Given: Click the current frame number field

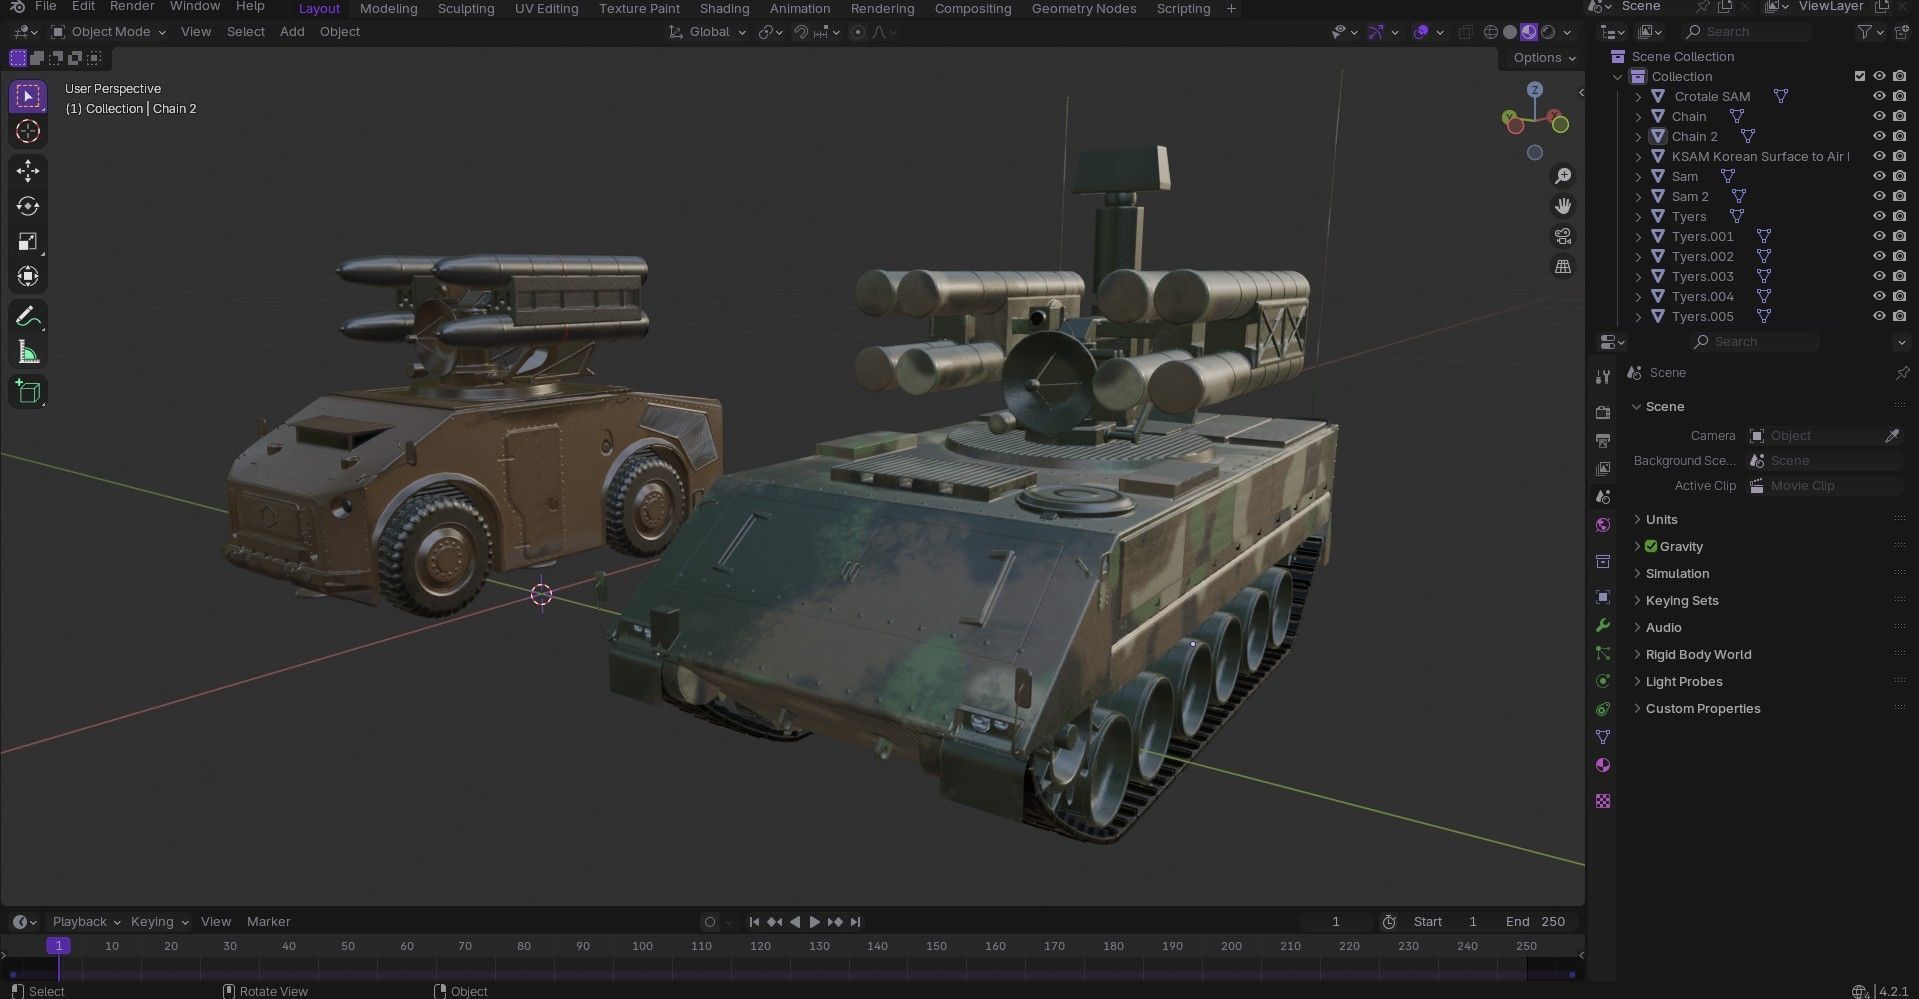Looking at the screenshot, I should click(x=1335, y=922).
